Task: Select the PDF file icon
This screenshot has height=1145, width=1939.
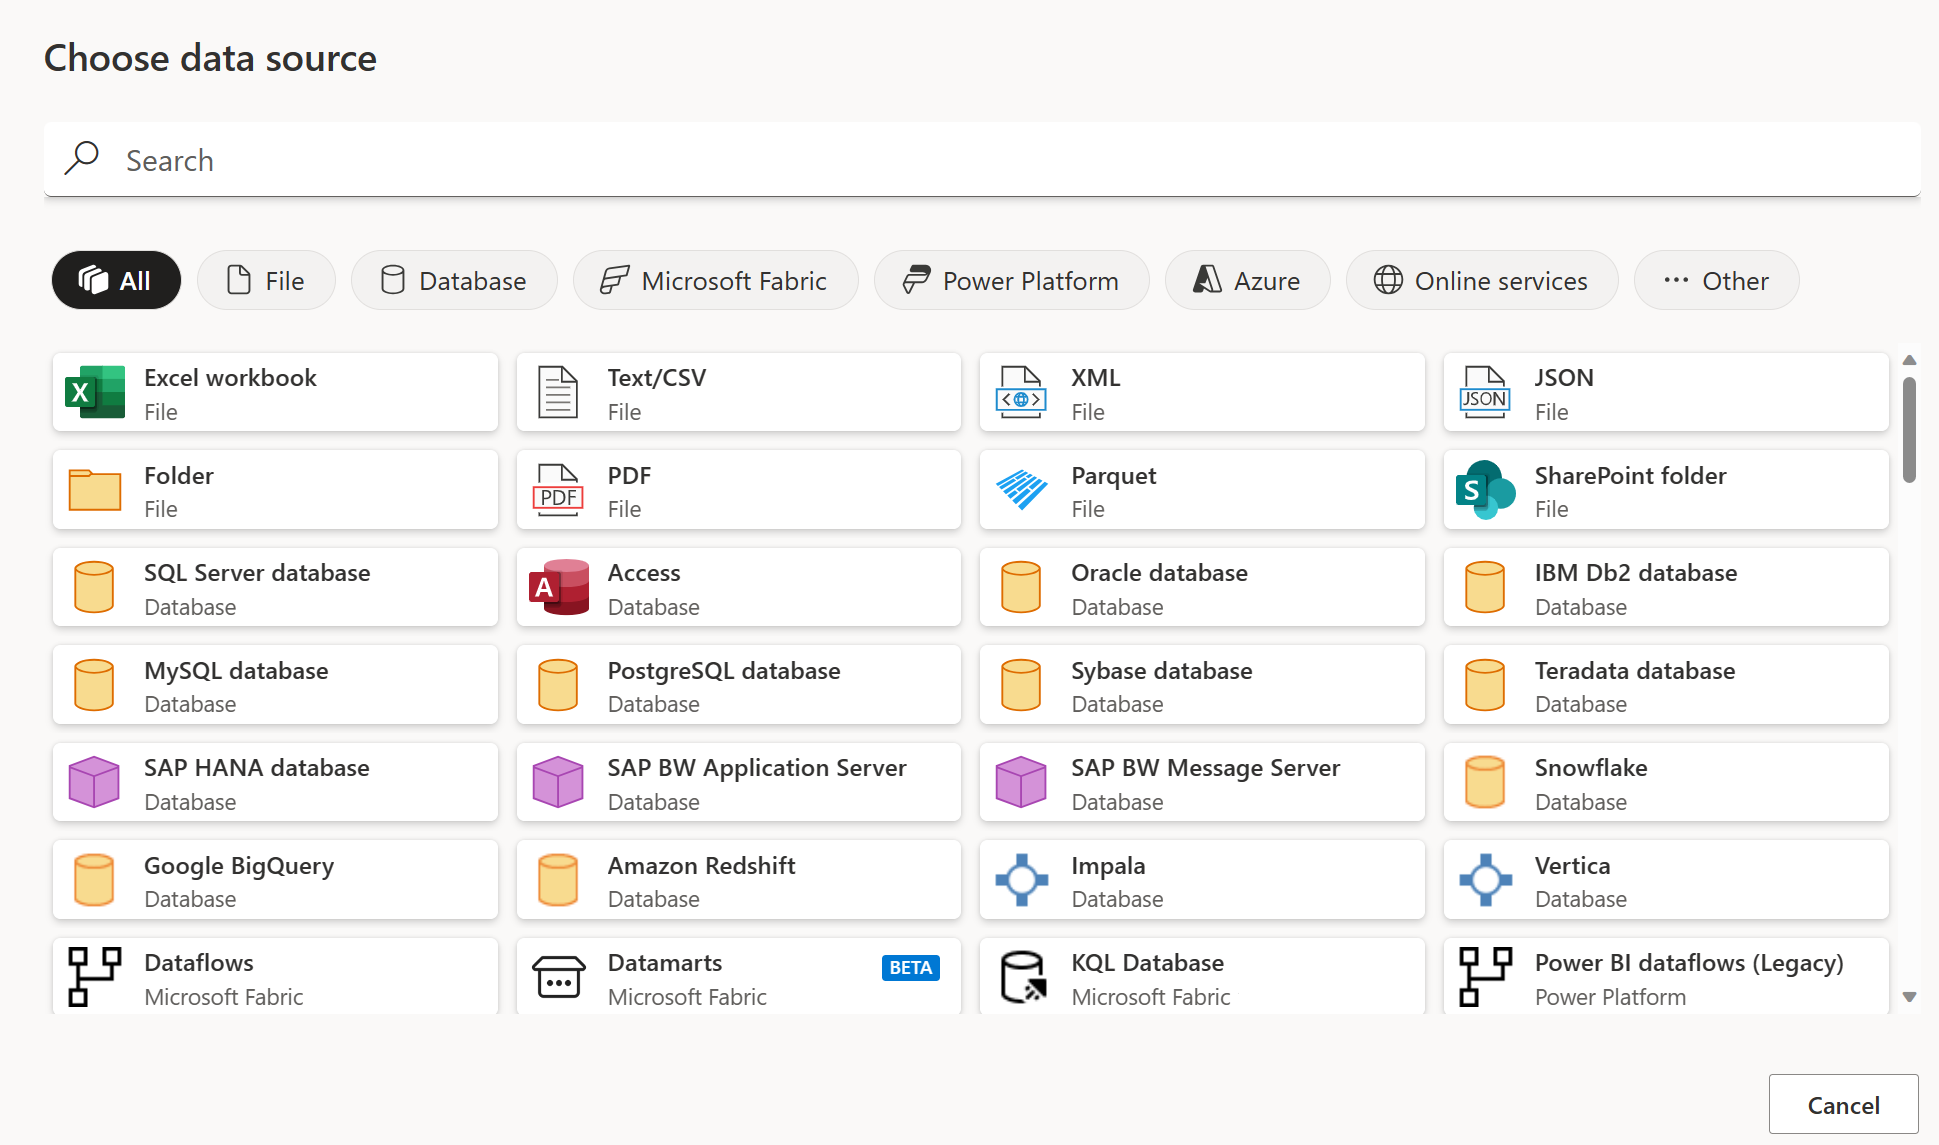Action: tap(558, 490)
